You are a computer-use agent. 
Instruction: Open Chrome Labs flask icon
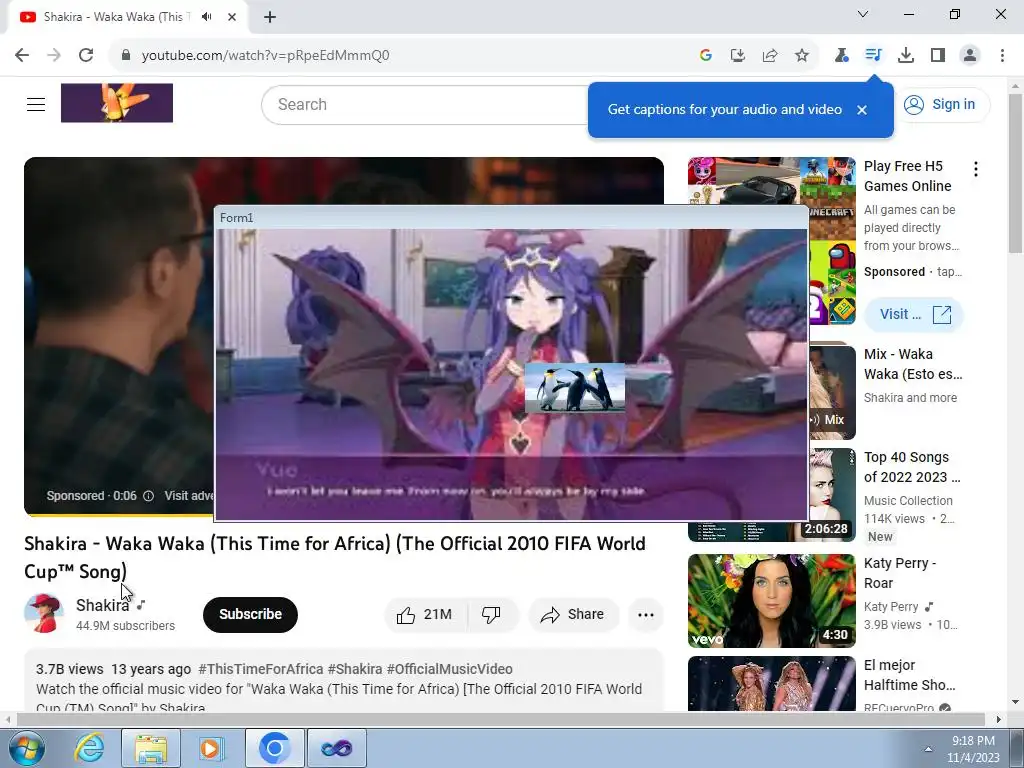[x=841, y=55]
